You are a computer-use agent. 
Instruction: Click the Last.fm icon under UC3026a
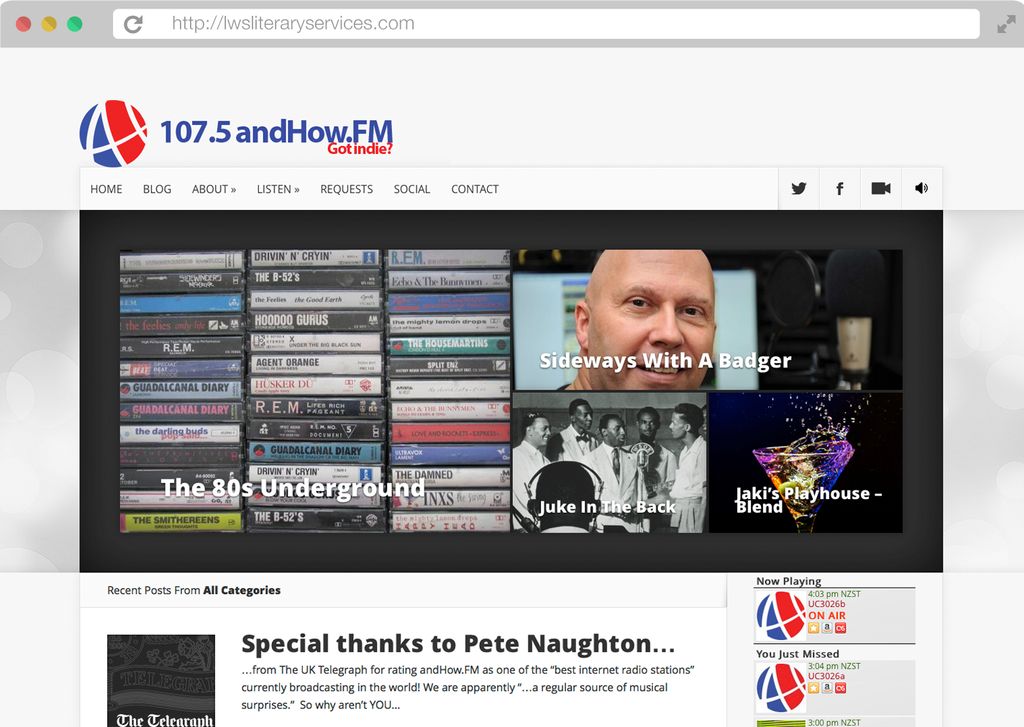[x=840, y=687]
